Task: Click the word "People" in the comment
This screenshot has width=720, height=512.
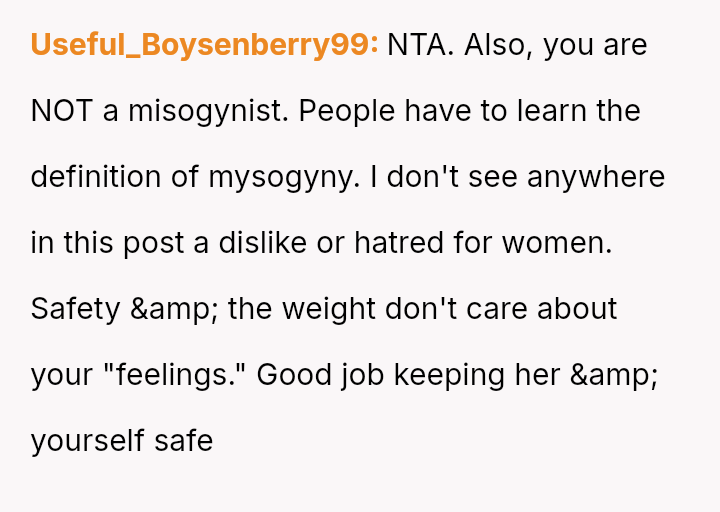Action: (x=346, y=111)
